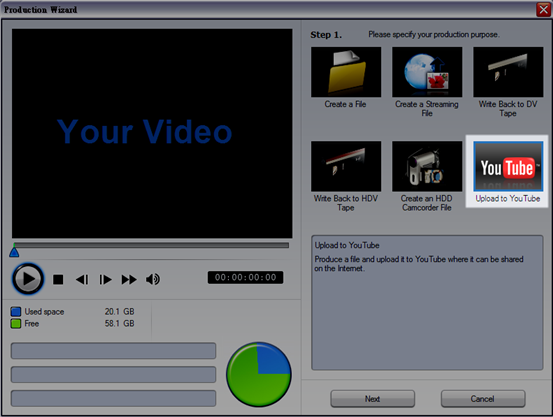Click the 'Upload to YouTube' caption under thumbnail
This screenshot has height=417, width=553.
(508, 199)
